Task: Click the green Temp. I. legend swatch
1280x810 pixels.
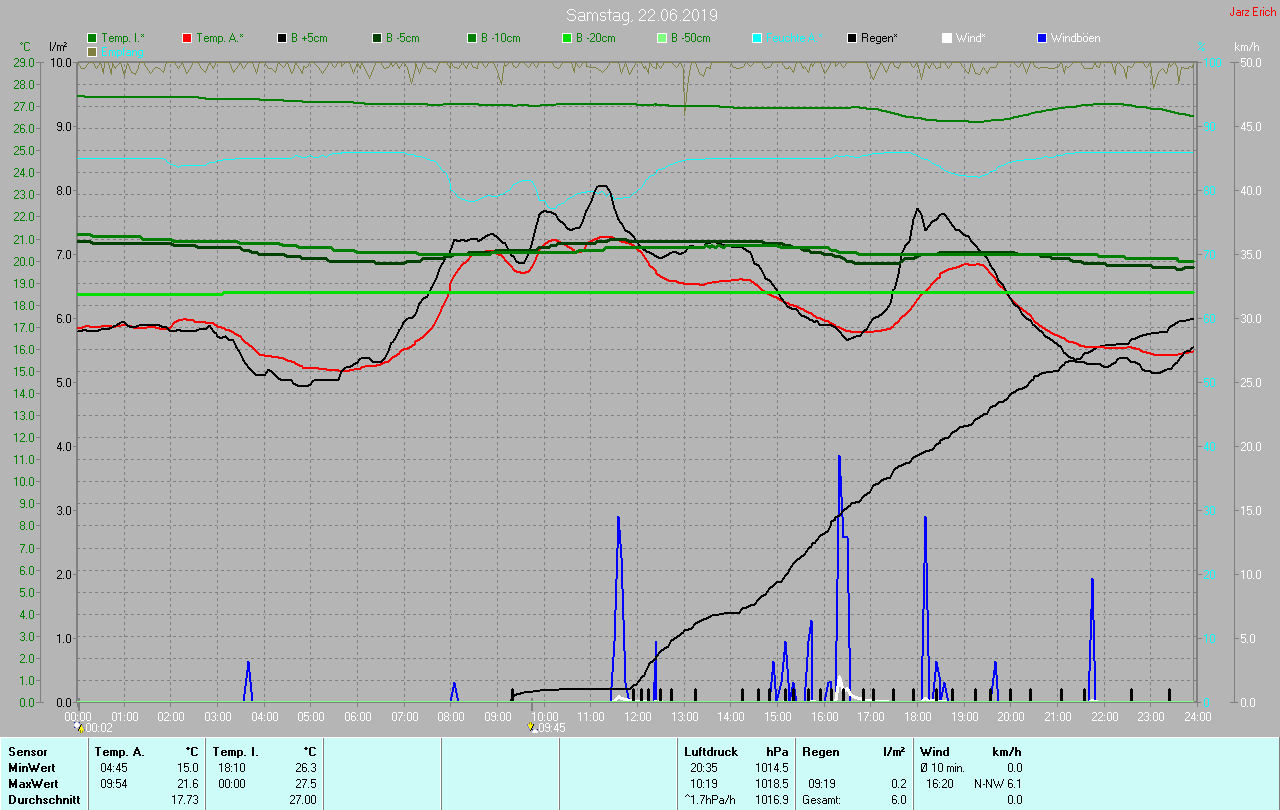Action: pos(92,38)
